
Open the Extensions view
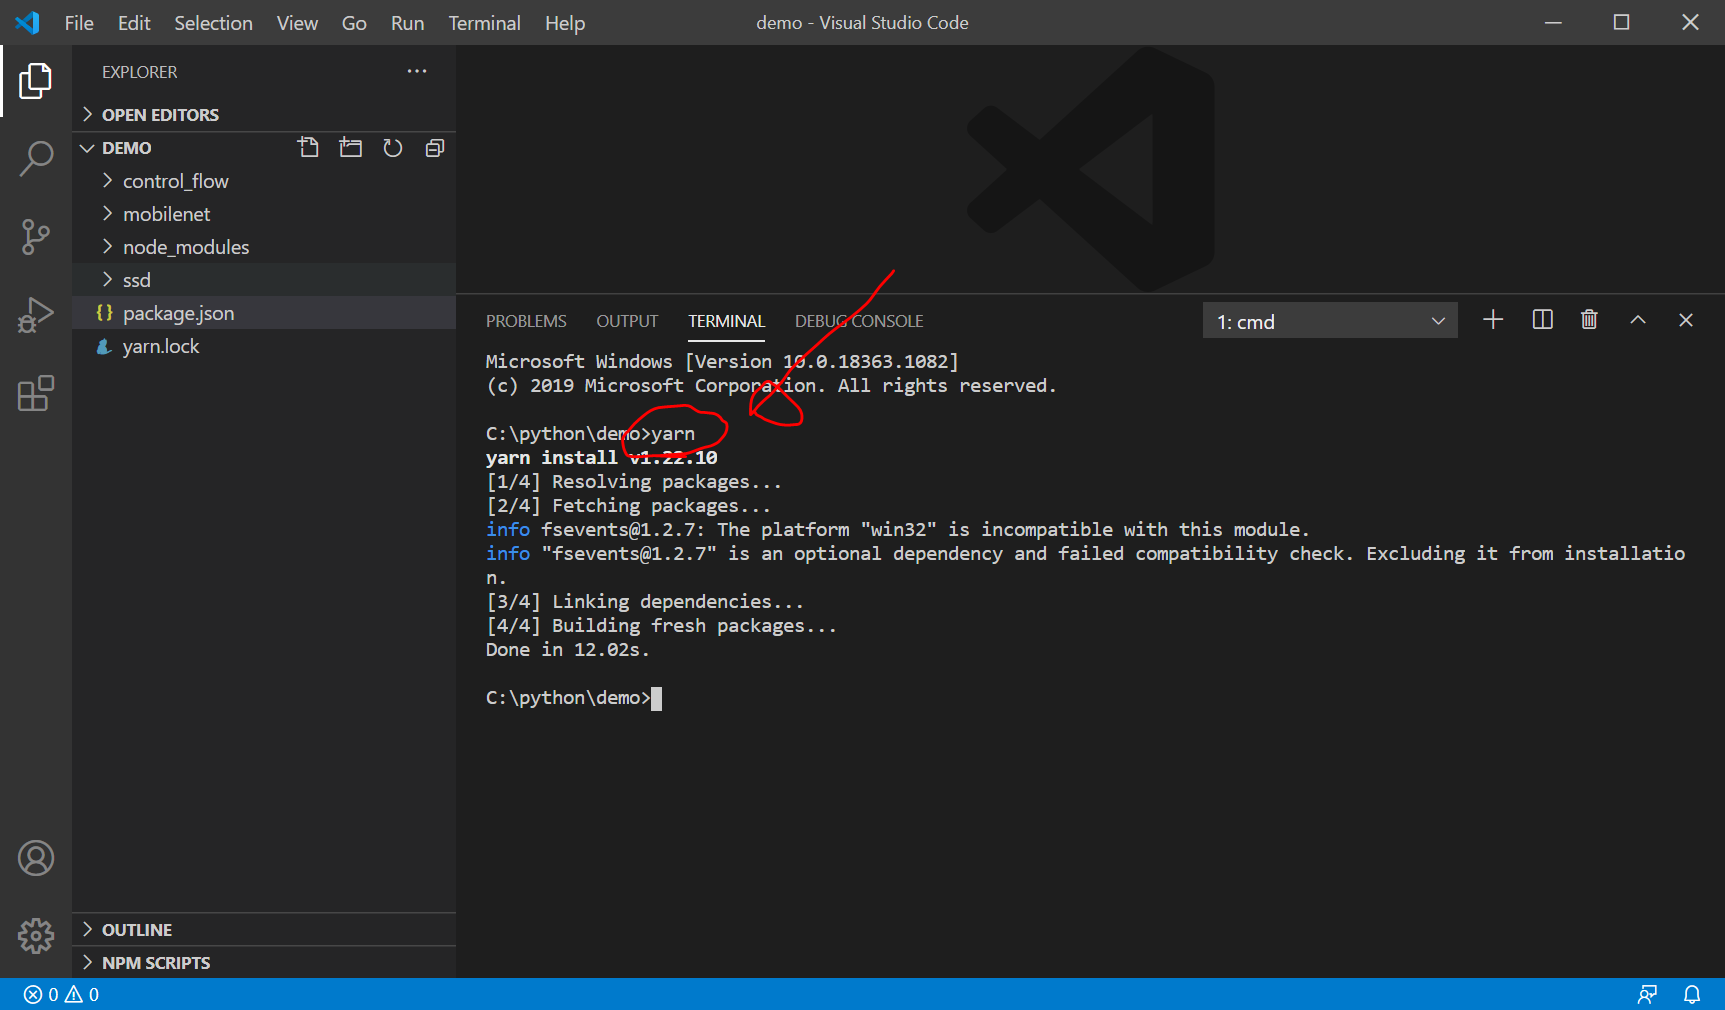[36, 394]
